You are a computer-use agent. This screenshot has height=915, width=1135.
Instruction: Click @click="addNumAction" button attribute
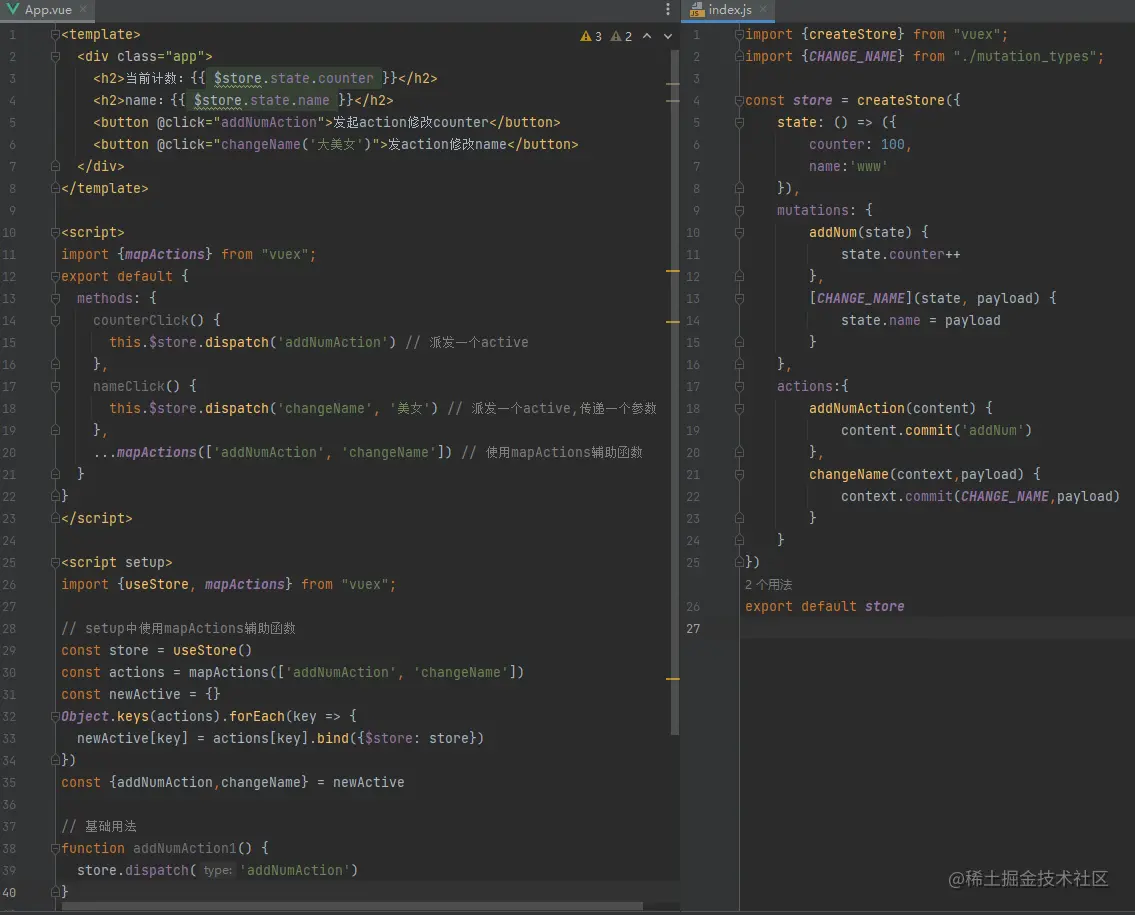(240, 122)
